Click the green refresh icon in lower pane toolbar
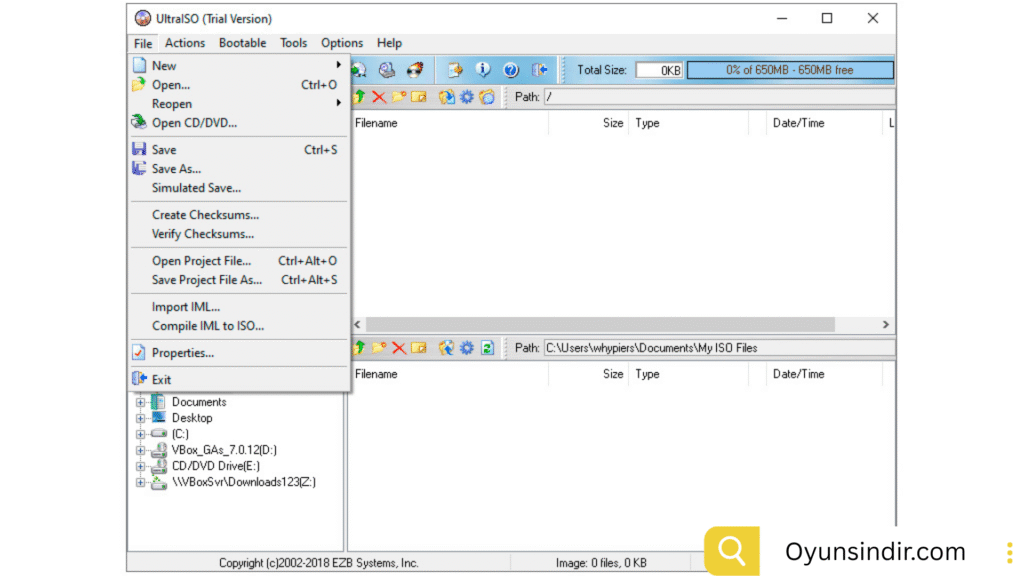 (x=487, y=348)
